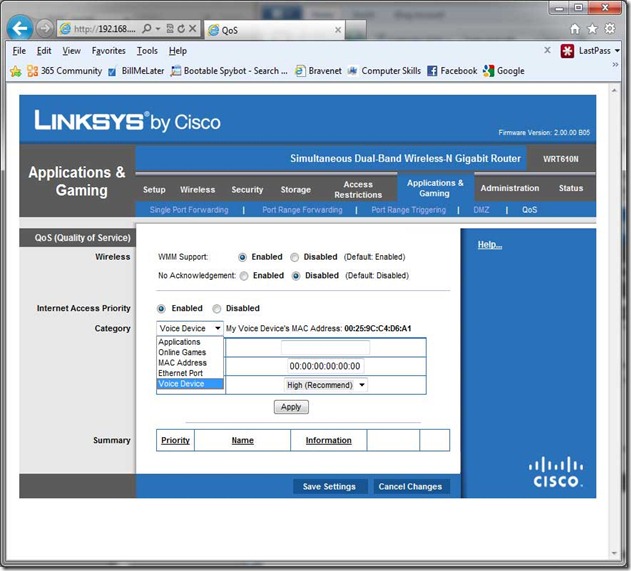The width and height of the screenshot is (631, 571).
Task: Toggle the Compatibility View icon in address bar
Action: coord(170,29)
